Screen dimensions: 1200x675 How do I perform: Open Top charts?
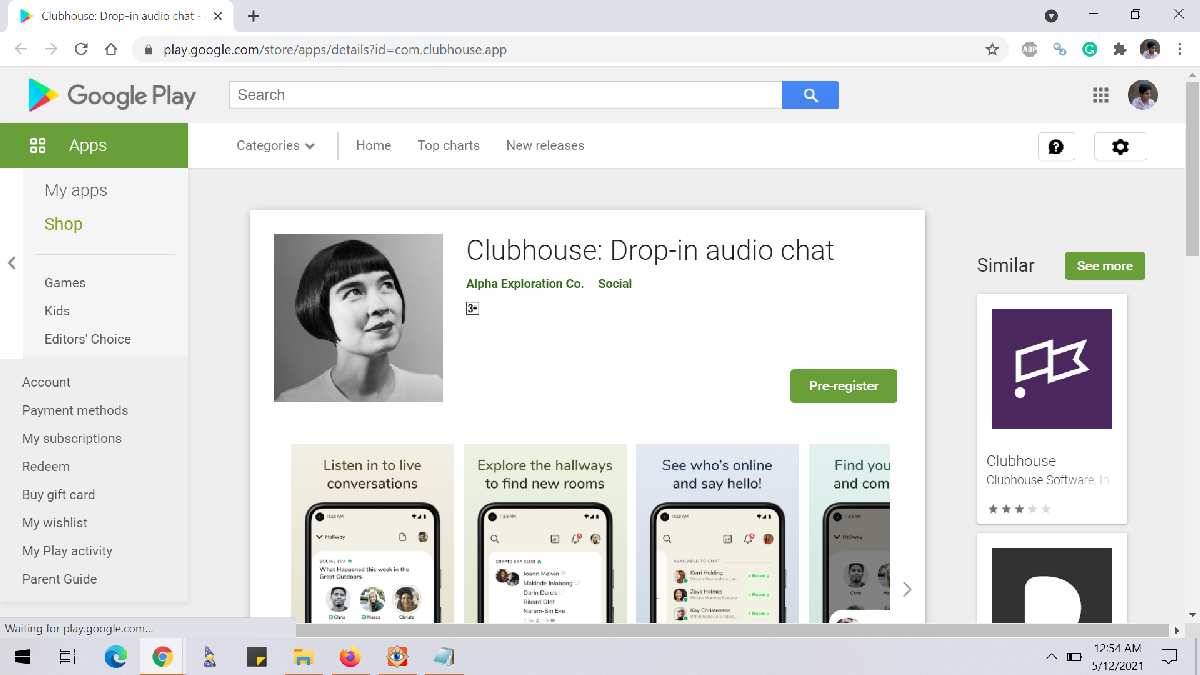[448, 145]
